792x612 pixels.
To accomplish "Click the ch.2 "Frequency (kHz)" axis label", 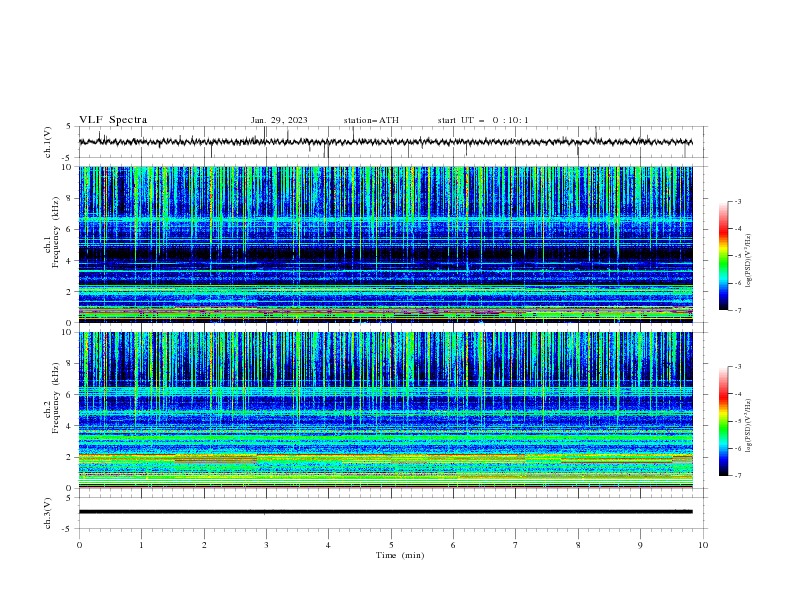I will tap(55, 397).
